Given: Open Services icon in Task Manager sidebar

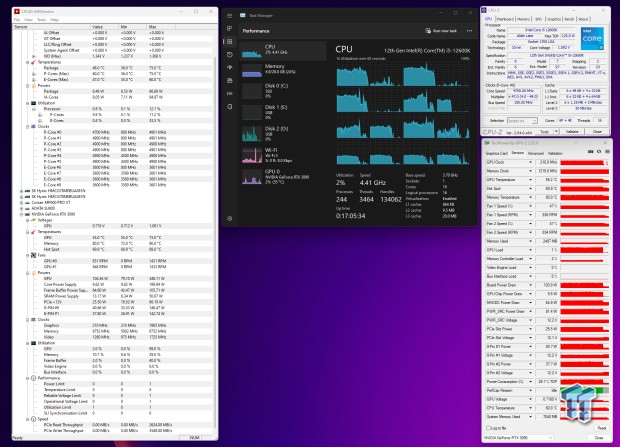Looking at the screenshot, I should (x=230, y=106).
